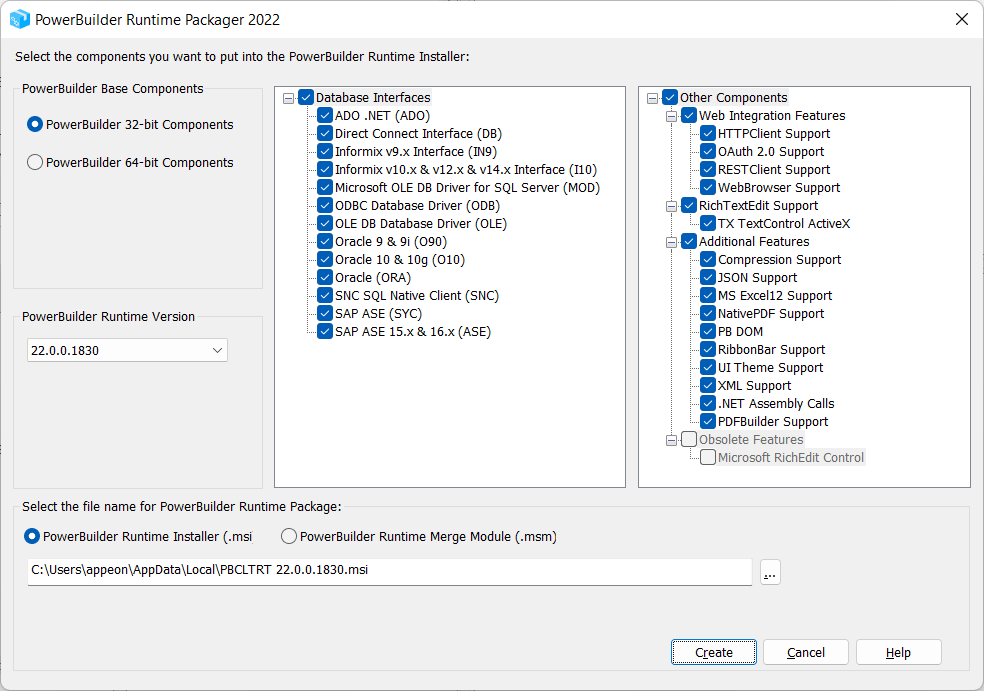Disable the ODBC Database Driver (ODB)

coord(325,205)
